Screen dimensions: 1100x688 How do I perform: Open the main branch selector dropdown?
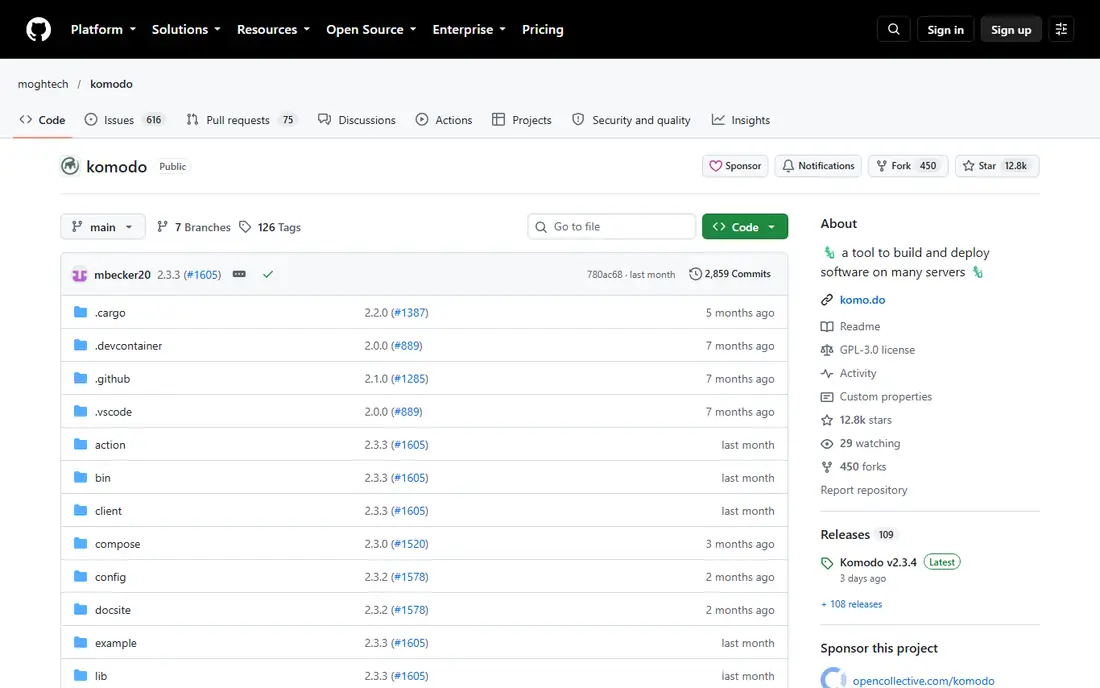[103, 227]
